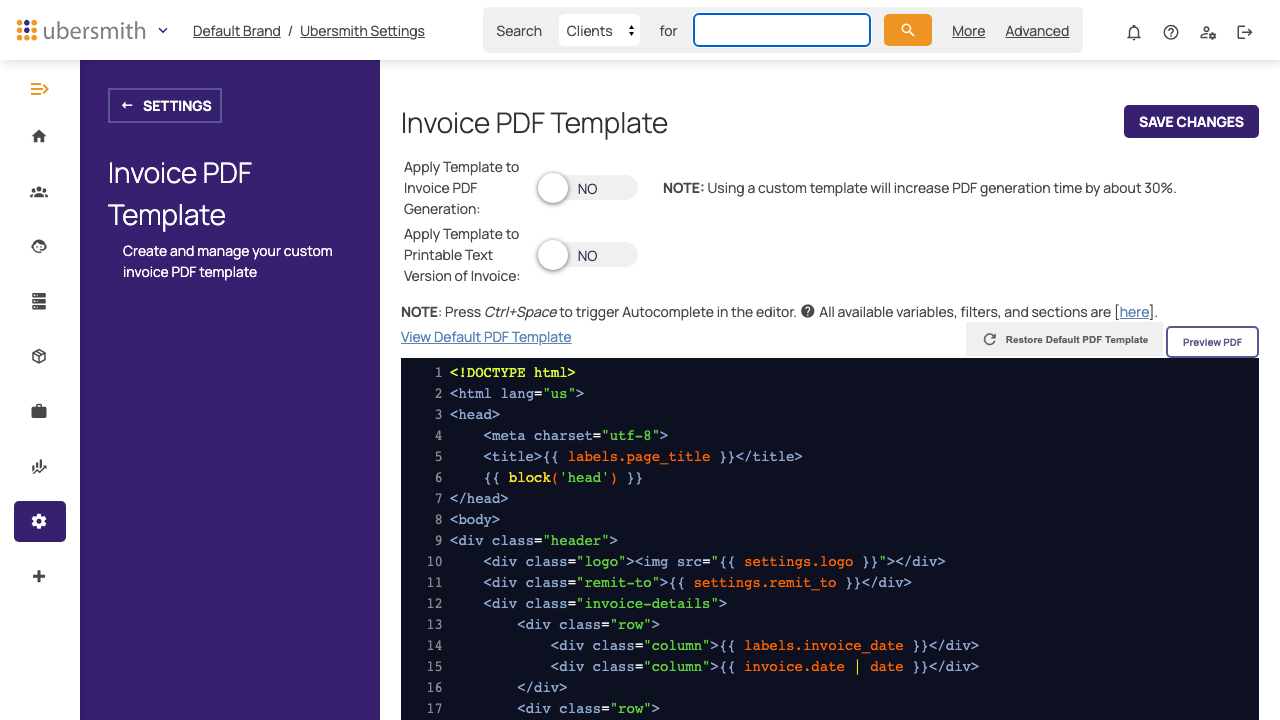Toggle Apply Template to Printable Text Version
Screen dimensions: 1280x720
pos(587,255)
